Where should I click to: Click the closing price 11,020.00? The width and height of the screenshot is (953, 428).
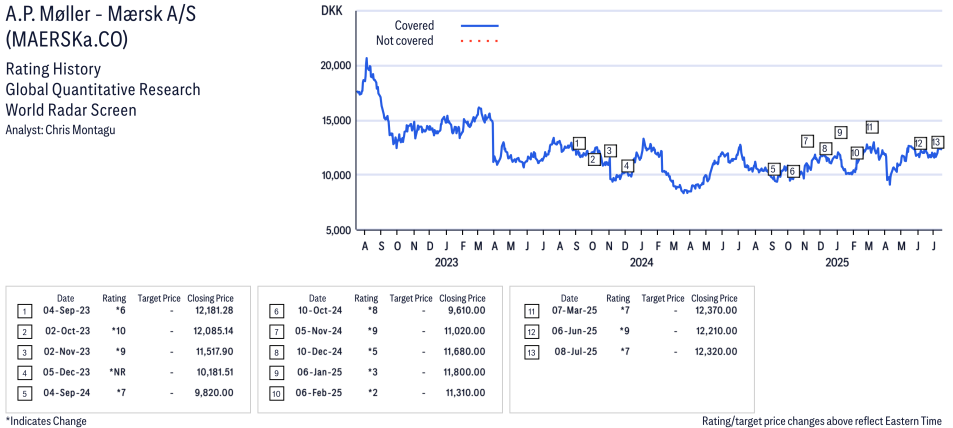coord(464,331)
